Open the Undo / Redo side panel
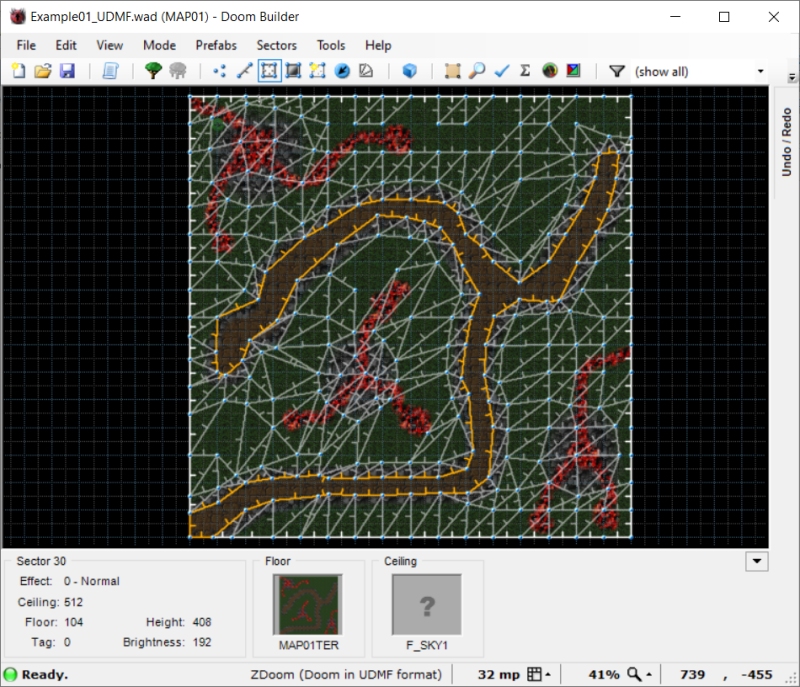Screen dimensions: 800x687 (x=786, y=142)
